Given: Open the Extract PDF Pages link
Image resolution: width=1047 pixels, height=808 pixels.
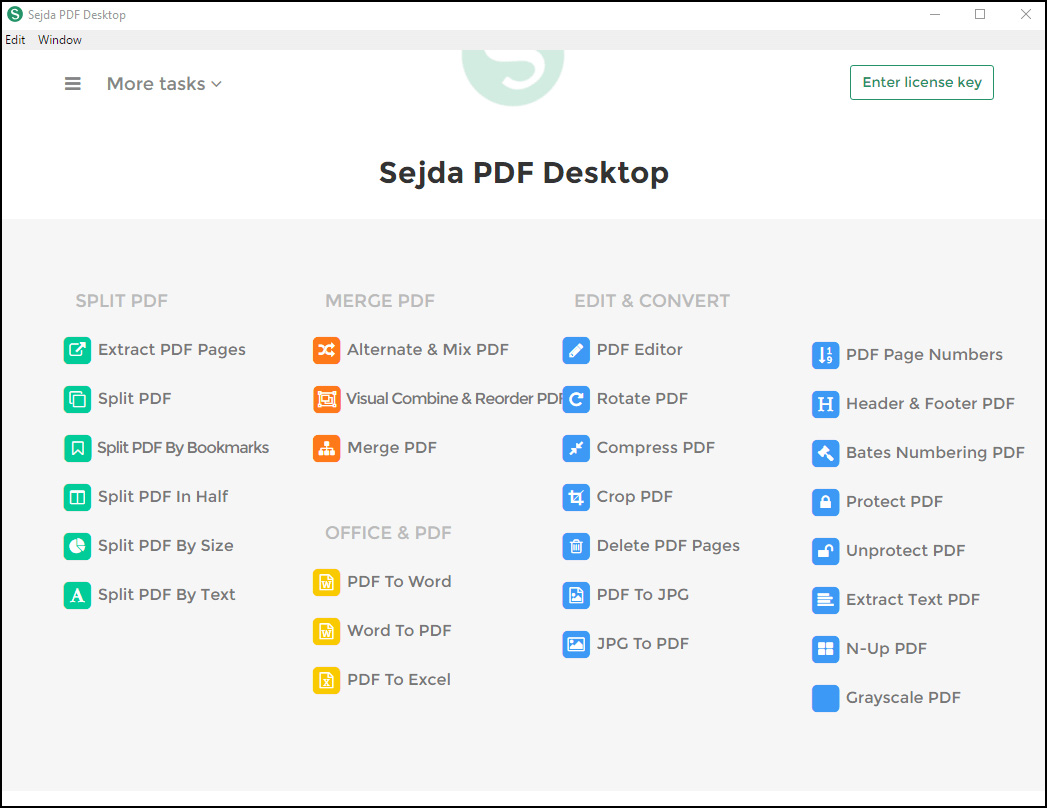Looking at the screenshot, I should click(172, 350).
